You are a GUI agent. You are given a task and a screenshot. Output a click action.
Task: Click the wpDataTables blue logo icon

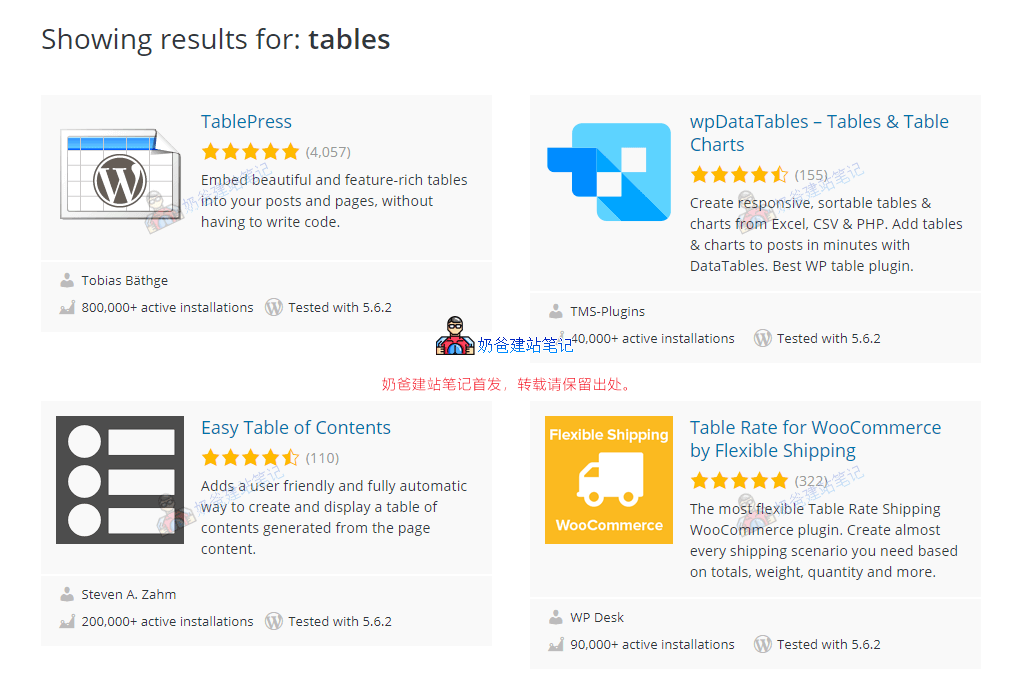609,171
